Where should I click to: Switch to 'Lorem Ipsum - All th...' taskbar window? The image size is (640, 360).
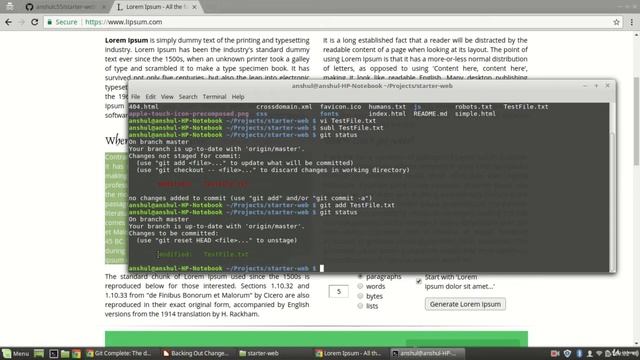pyautogui.click(x=348, y=353)
